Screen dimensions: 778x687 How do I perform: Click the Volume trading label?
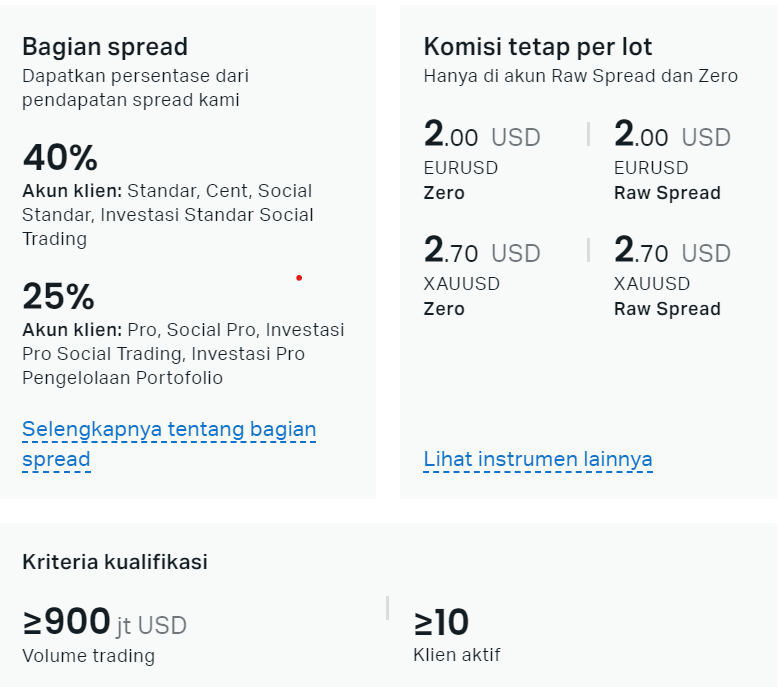(88, 656)
